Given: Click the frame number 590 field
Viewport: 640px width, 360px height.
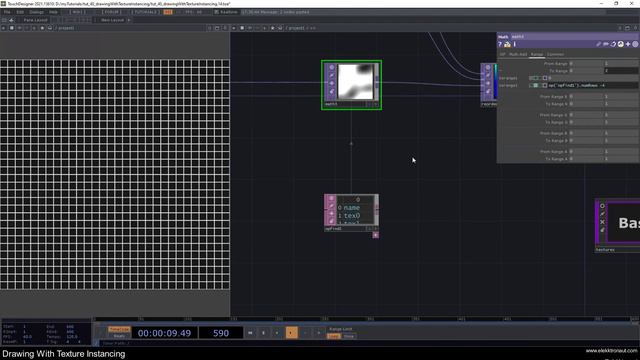Looking at the screenshot, I should click(221, 333).
